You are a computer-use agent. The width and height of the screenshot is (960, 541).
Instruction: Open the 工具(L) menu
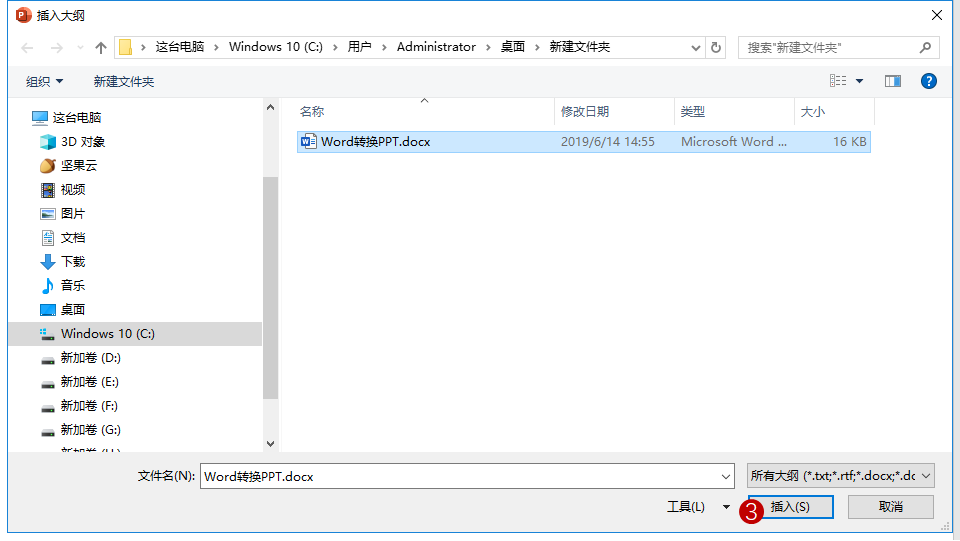coord(698,507)
